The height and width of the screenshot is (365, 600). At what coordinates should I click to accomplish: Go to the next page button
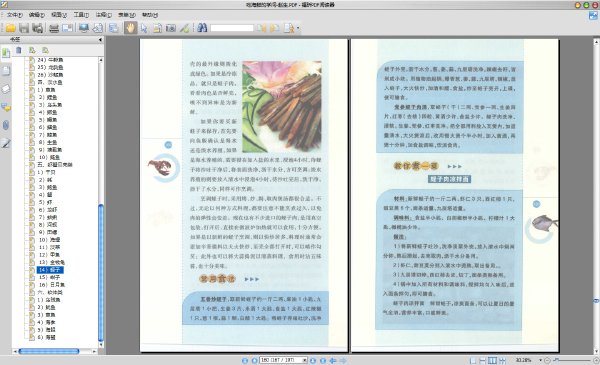pyautogui.click(x=313, y=360)
